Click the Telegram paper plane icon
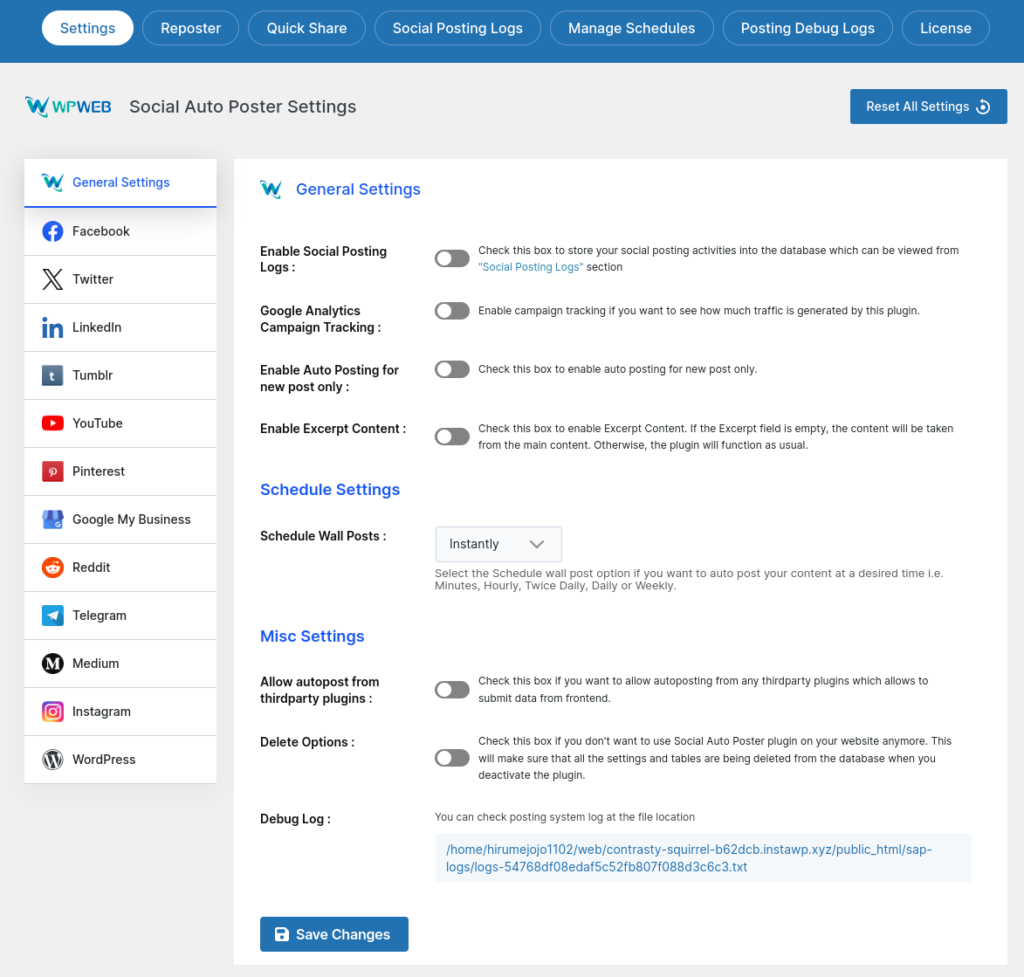The height and width of the screenshot is (977, 1024). click(53, 615)
